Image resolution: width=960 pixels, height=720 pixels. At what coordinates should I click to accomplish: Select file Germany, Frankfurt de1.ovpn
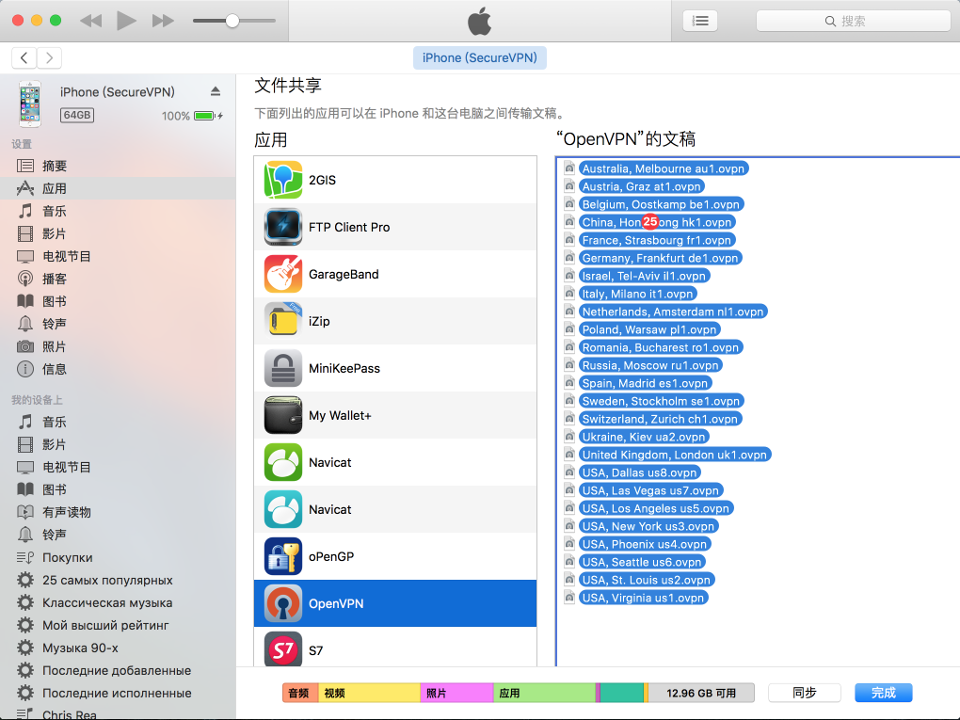(x=660, y=258)
